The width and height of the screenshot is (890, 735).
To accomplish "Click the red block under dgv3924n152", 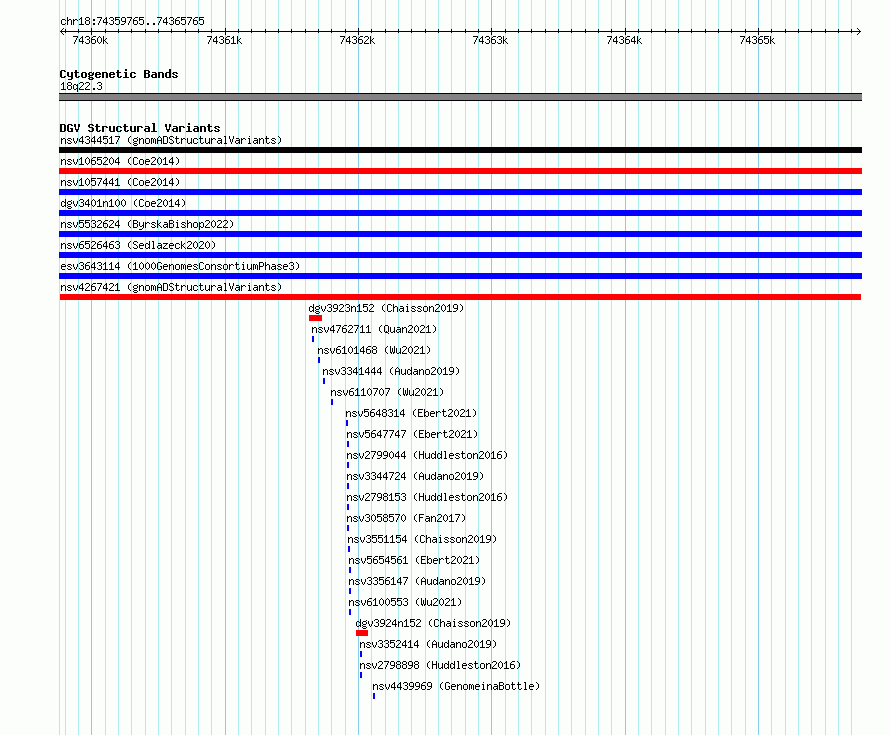I will (x=362, y=633).
